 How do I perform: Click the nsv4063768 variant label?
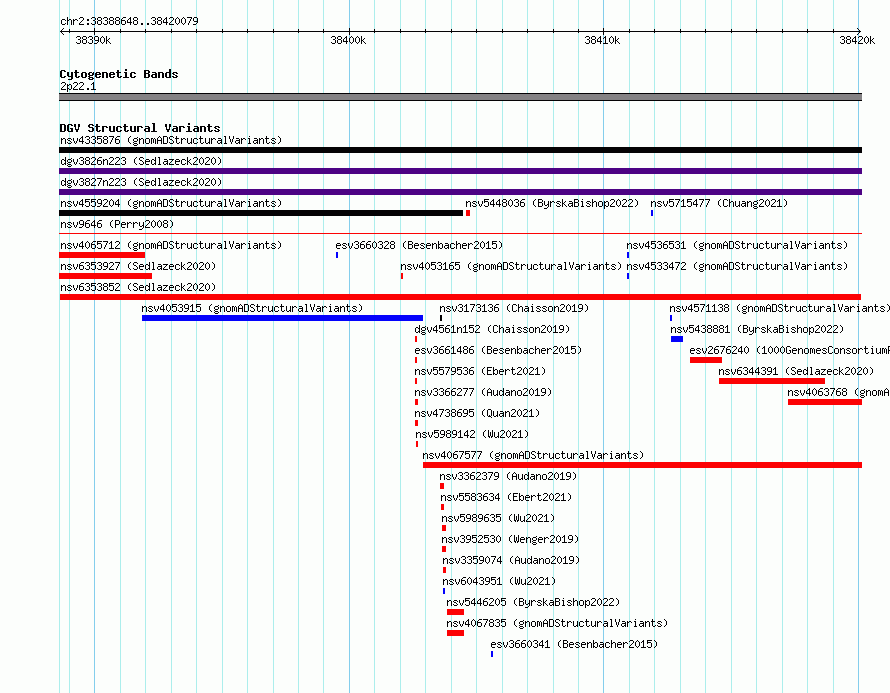point(838,392)
